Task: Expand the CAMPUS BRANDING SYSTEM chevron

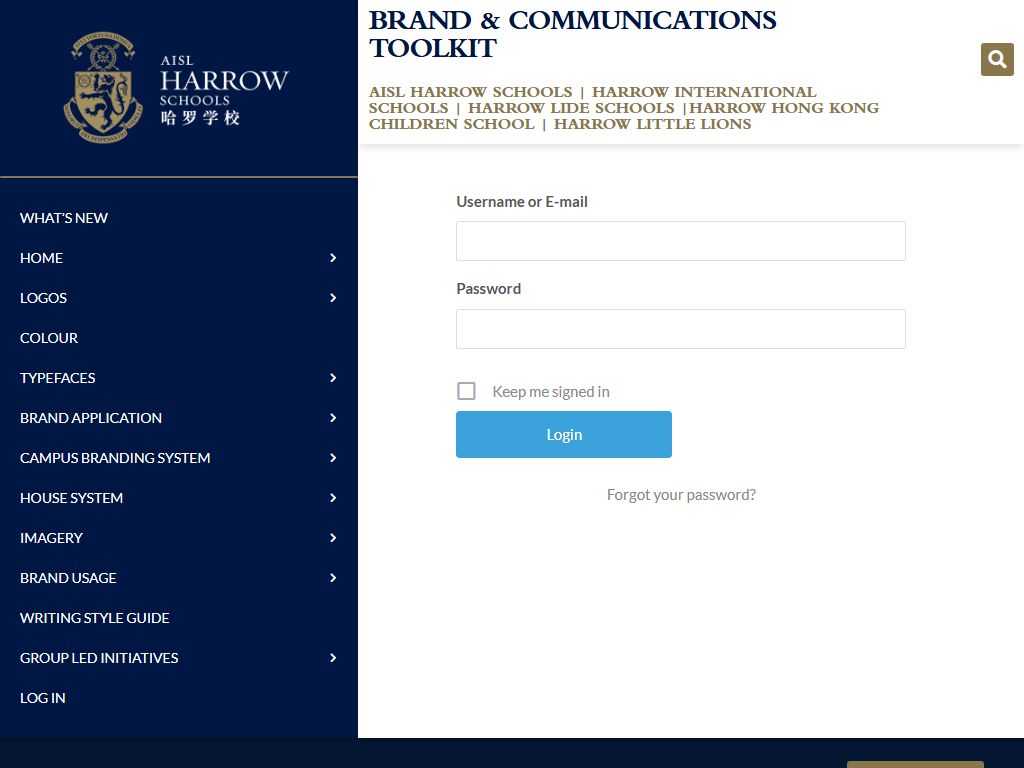Action: [x=333, y=458]
